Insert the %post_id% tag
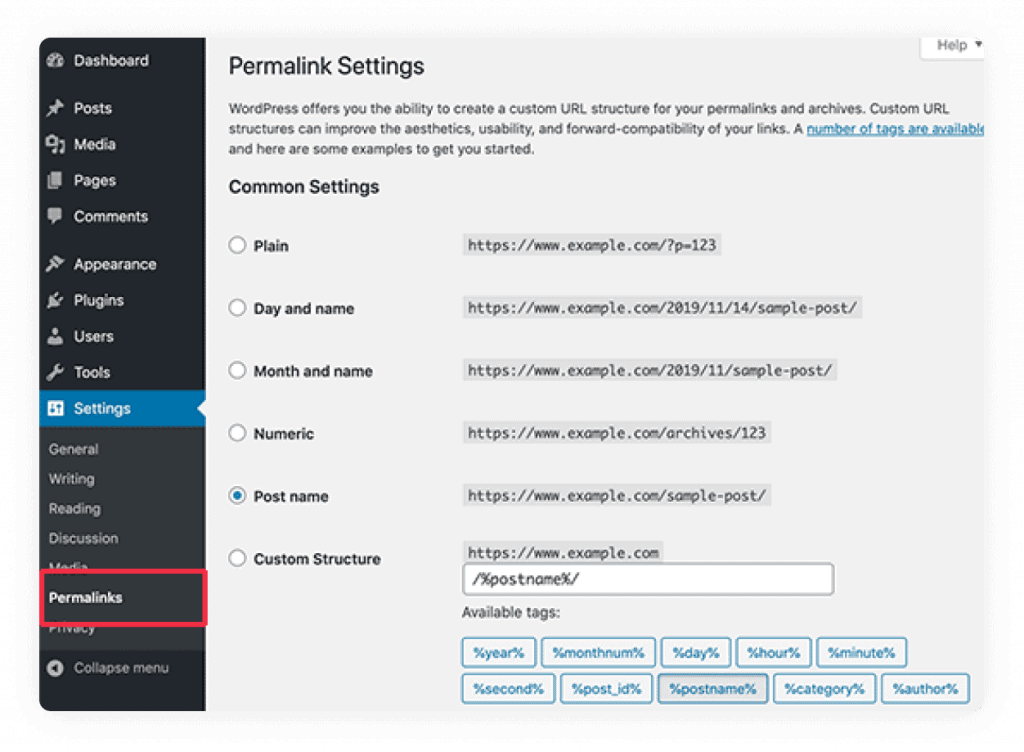 607,689
